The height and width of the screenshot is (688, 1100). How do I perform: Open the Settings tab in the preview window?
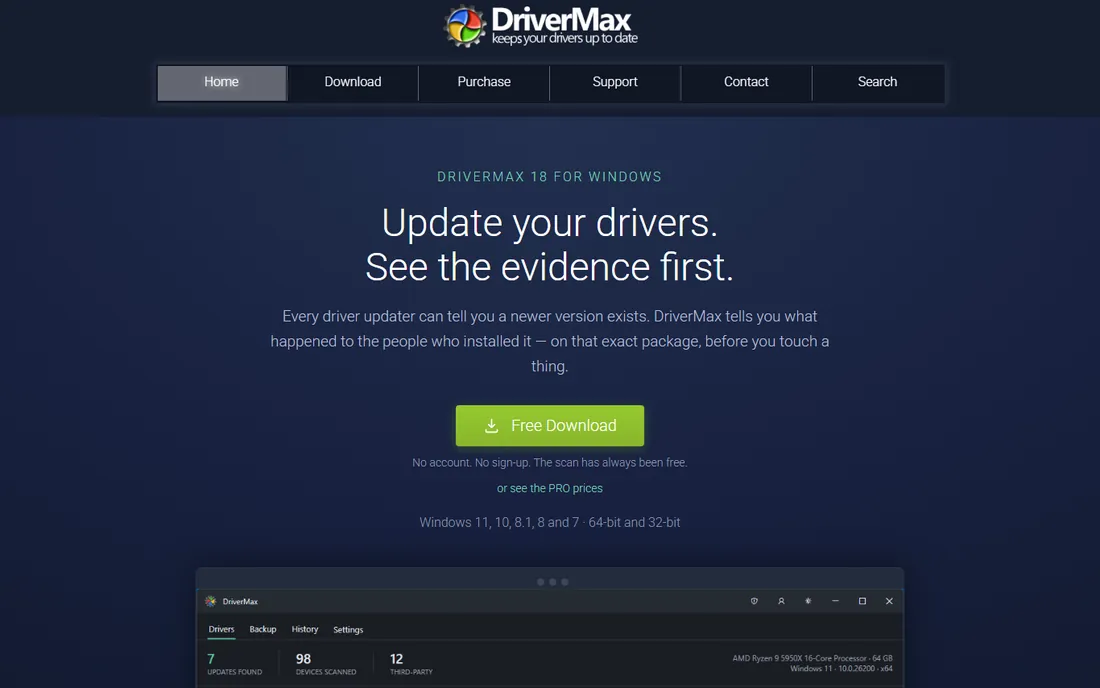[348, 630]
